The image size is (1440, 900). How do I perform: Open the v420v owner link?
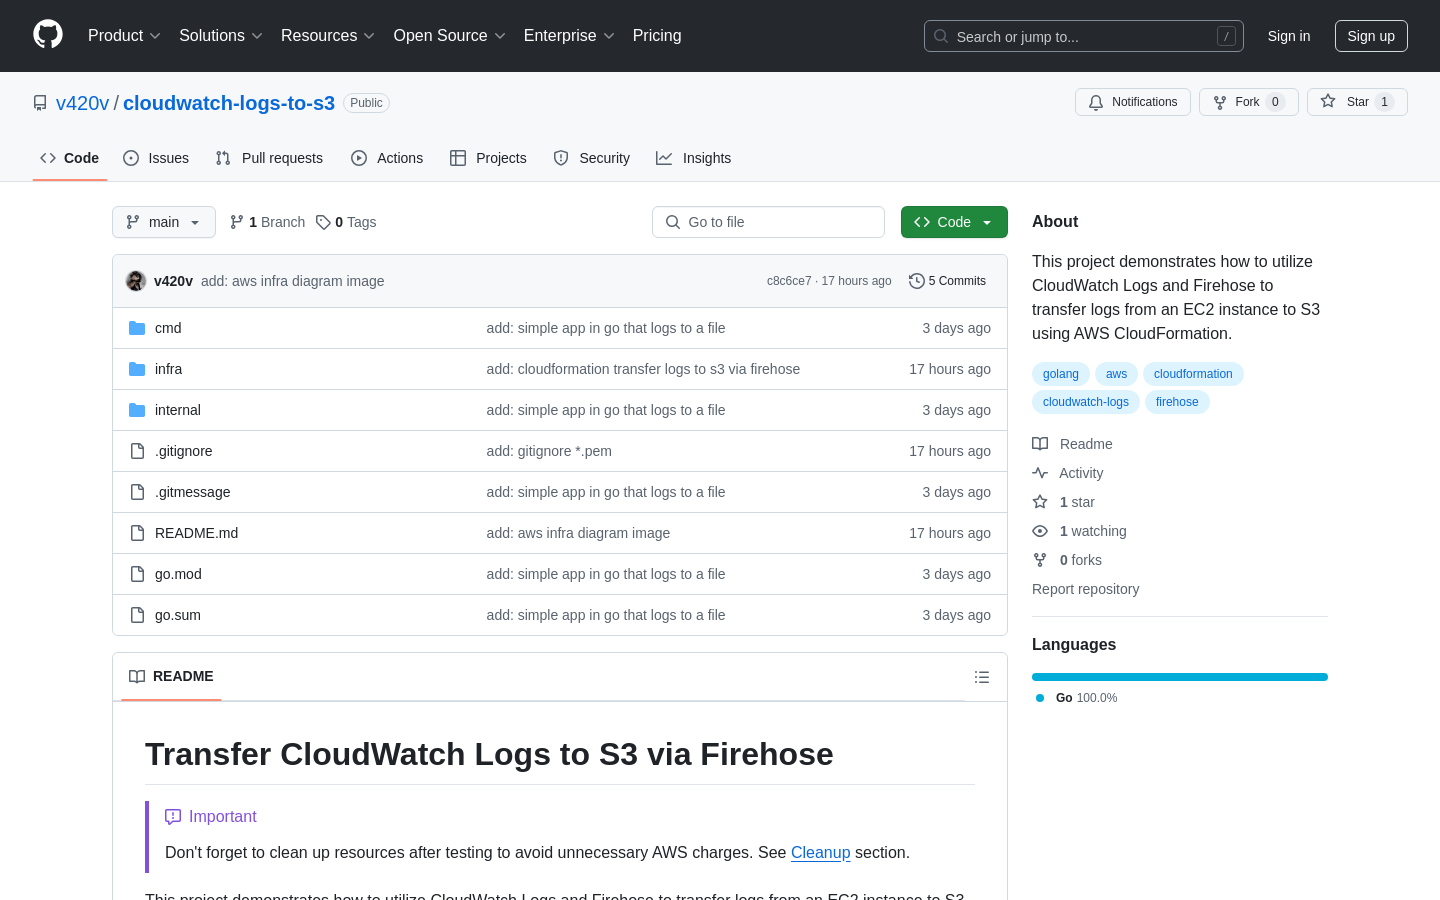[x=82, y=103]
